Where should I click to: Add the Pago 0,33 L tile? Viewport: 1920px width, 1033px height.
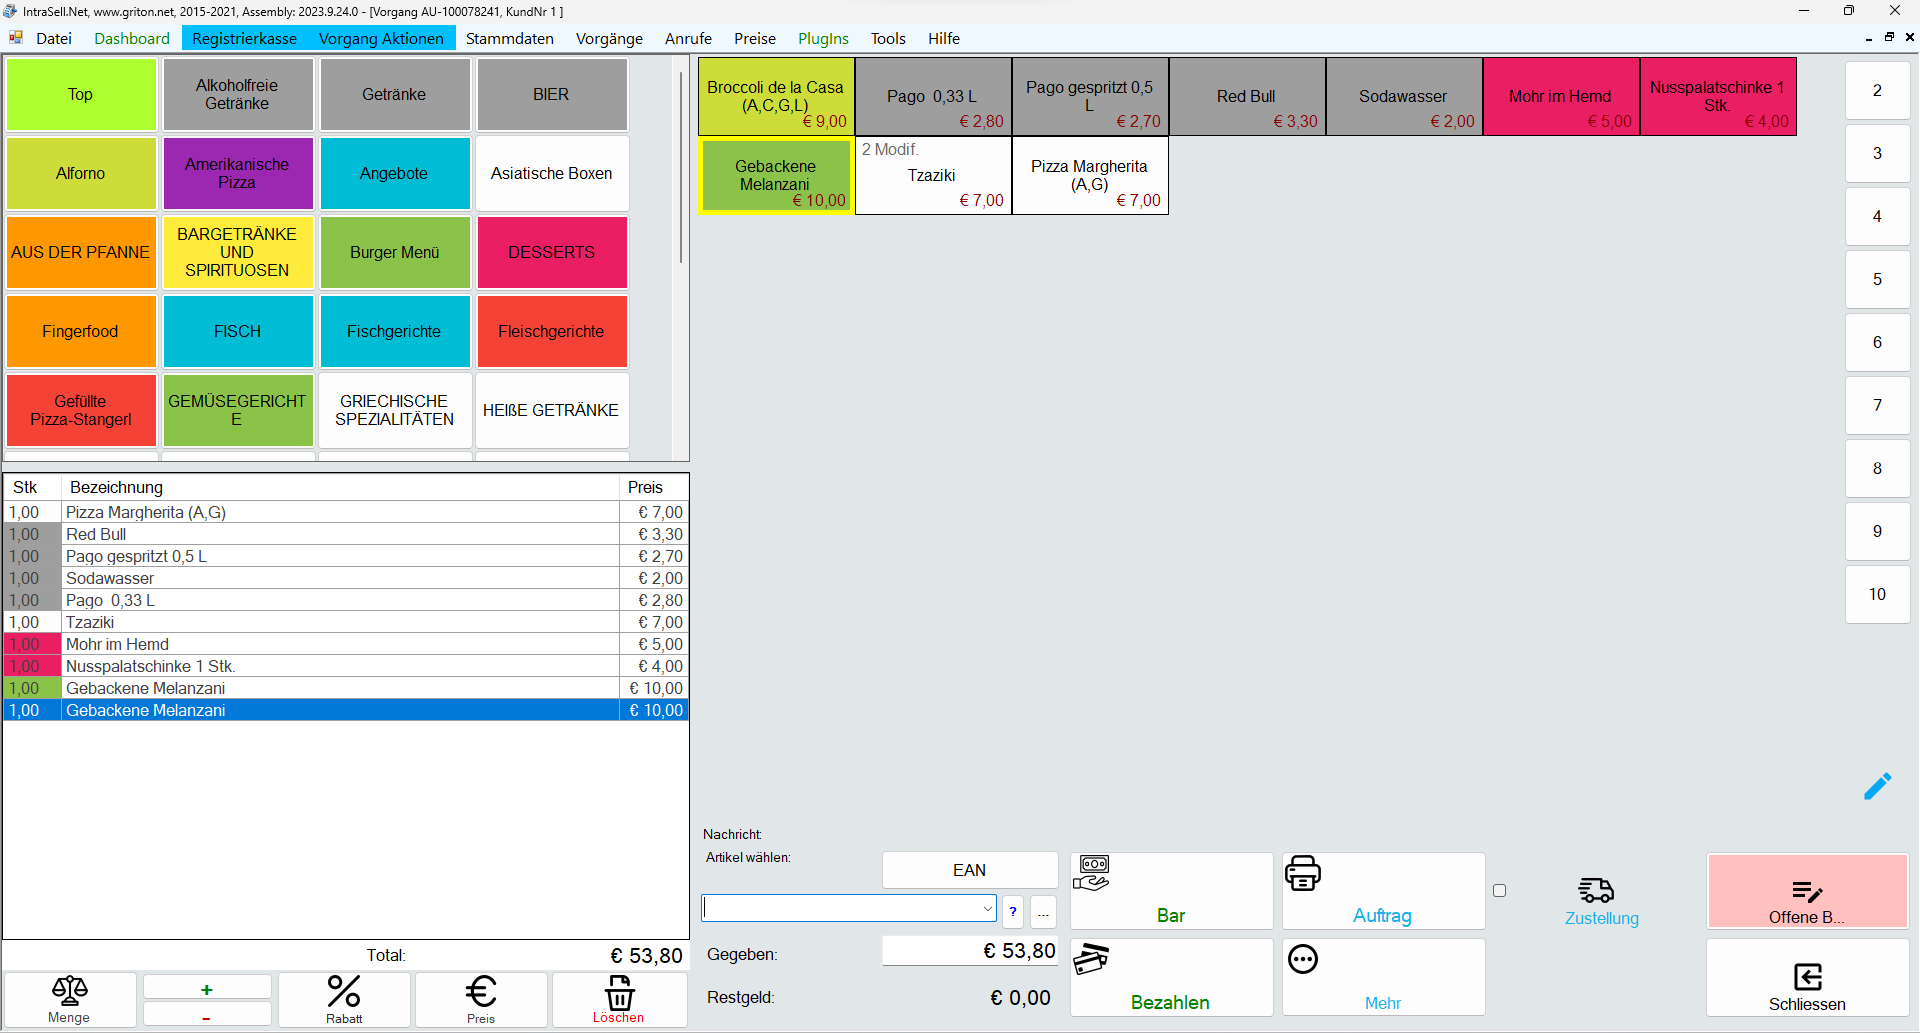(x=933, y=96)
